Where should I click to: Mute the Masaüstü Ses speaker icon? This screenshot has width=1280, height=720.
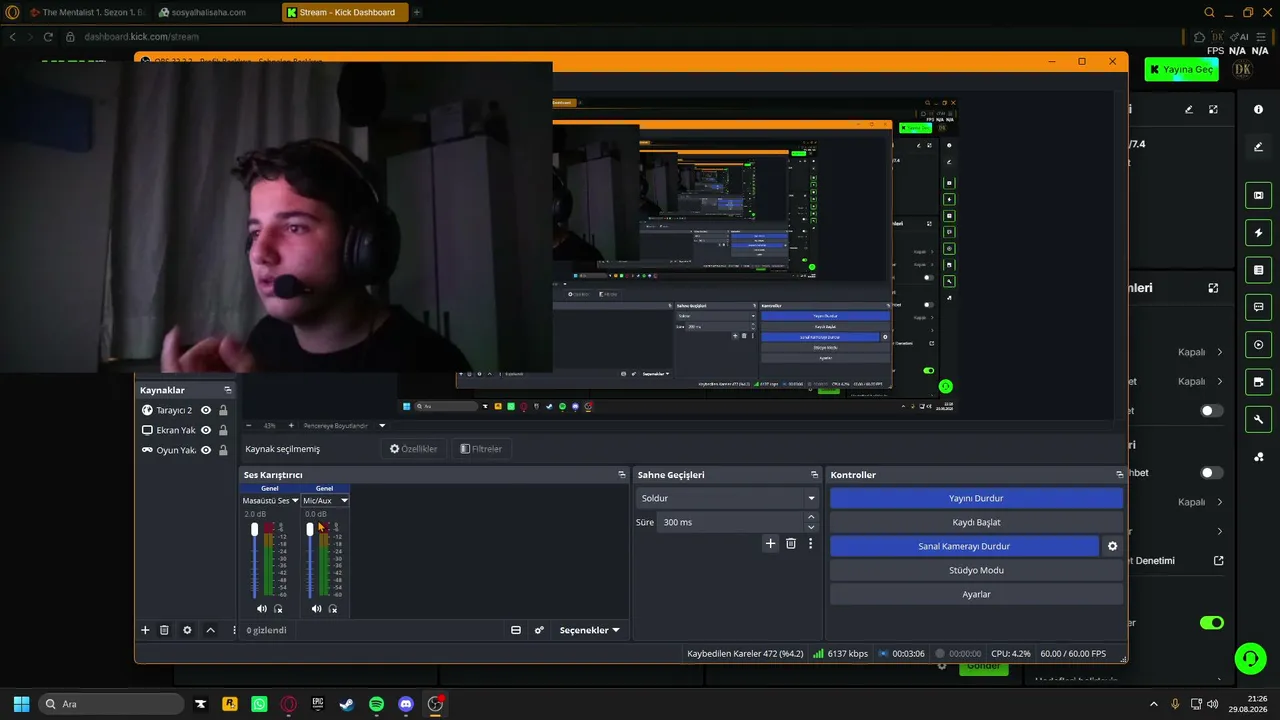[x=262, y=609]
